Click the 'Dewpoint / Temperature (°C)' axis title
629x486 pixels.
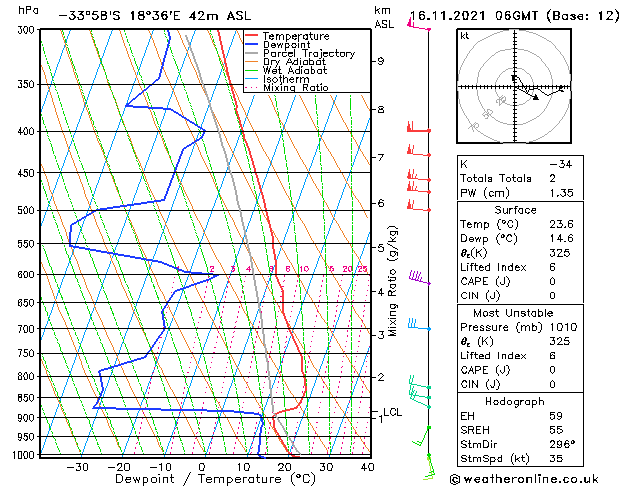tap(215, 479)
